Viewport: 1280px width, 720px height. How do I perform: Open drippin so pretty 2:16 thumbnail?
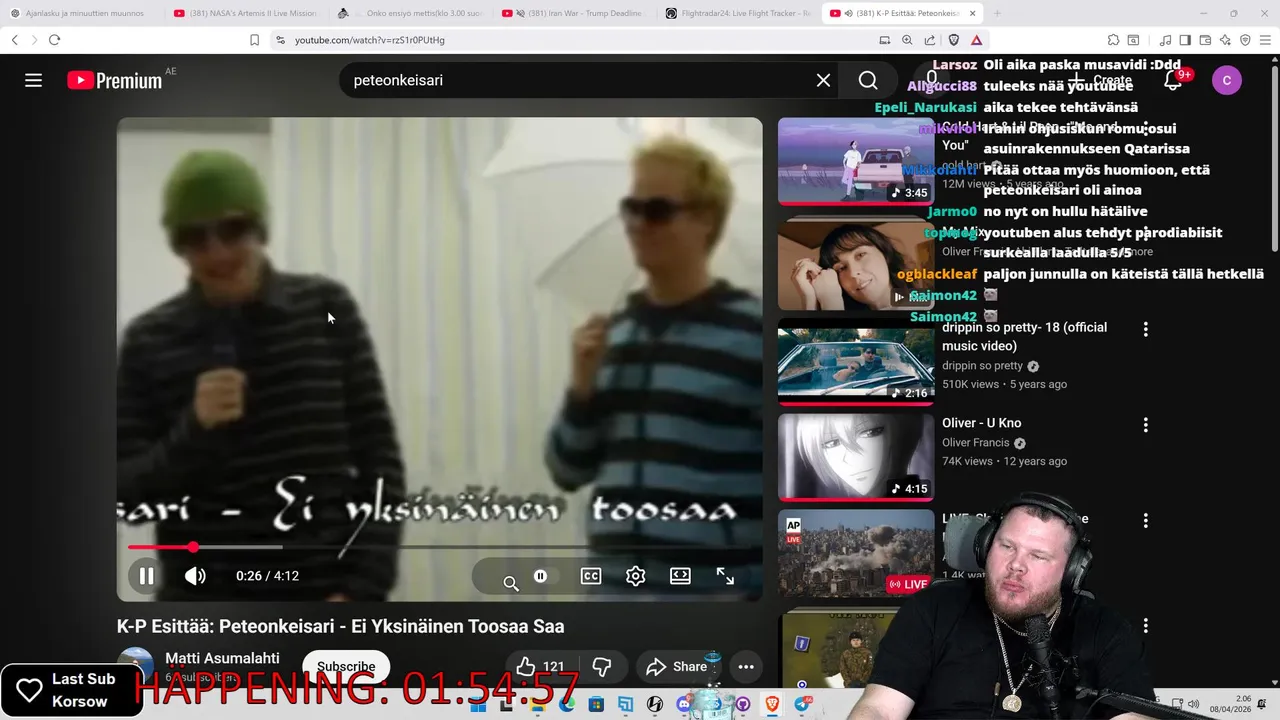[856, 361]
